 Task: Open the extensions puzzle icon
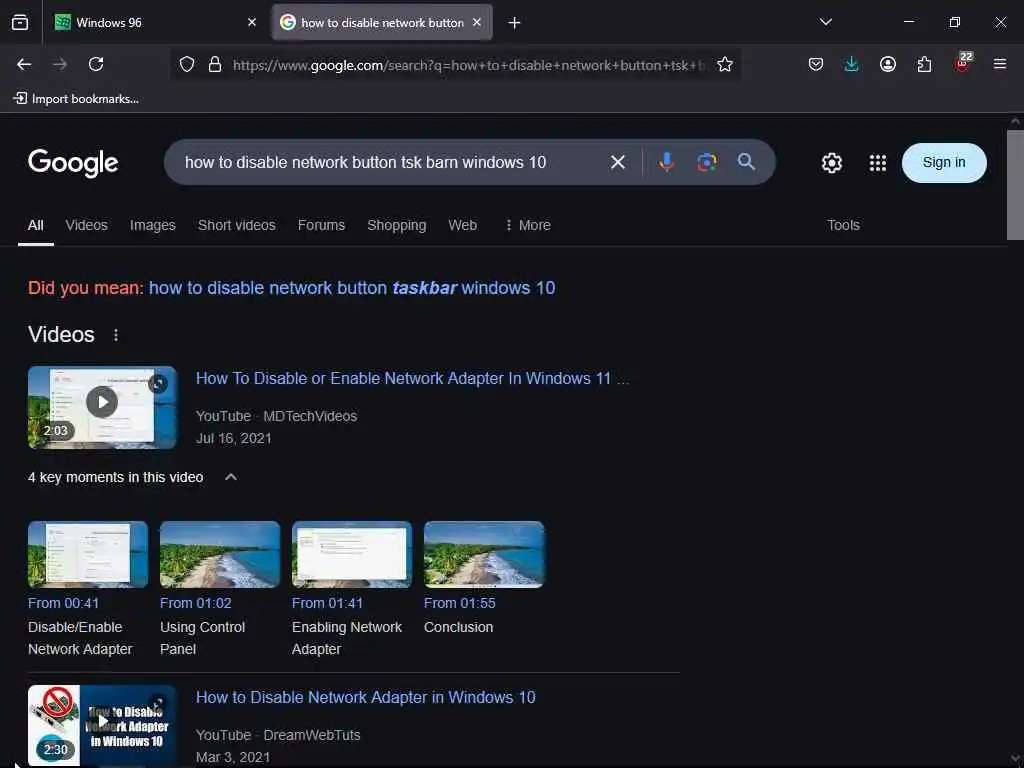924,64
